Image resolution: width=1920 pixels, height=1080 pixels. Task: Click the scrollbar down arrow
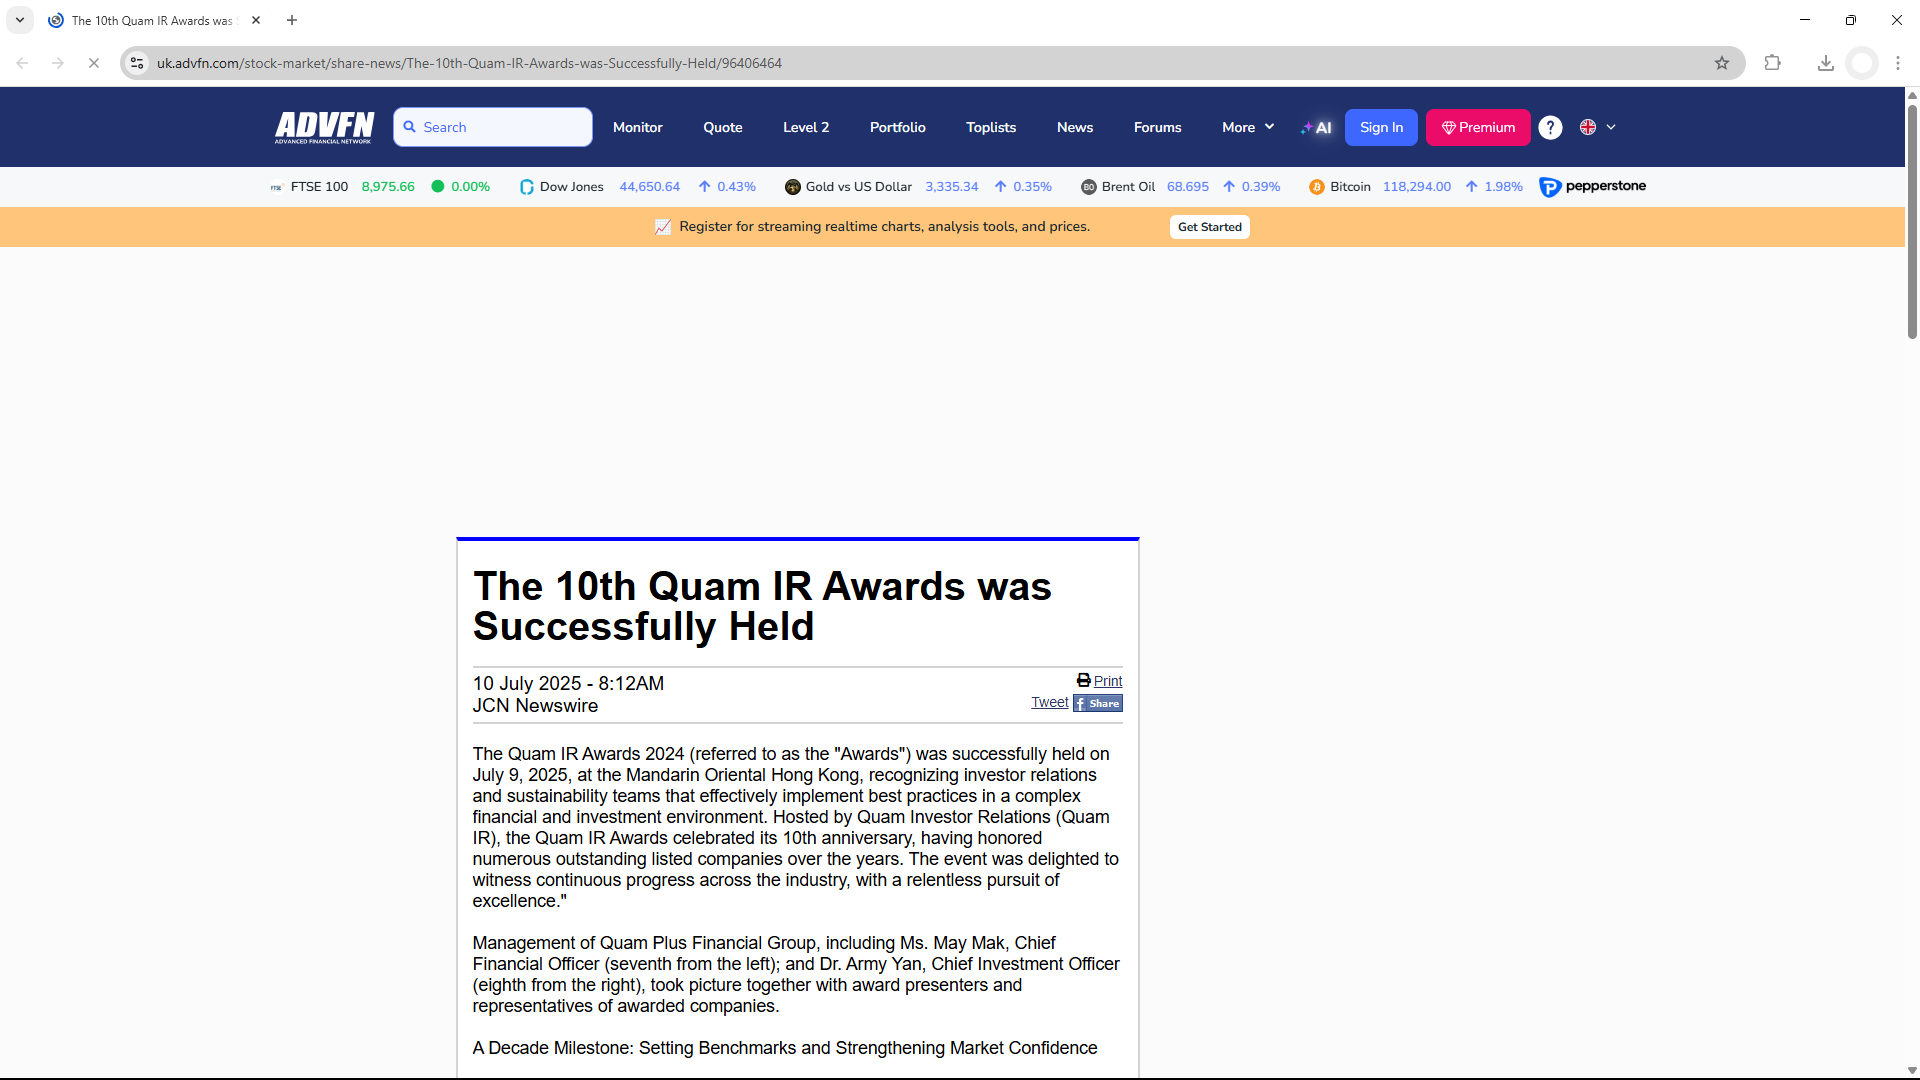pyautogui.click(x=1912, y=1070)
